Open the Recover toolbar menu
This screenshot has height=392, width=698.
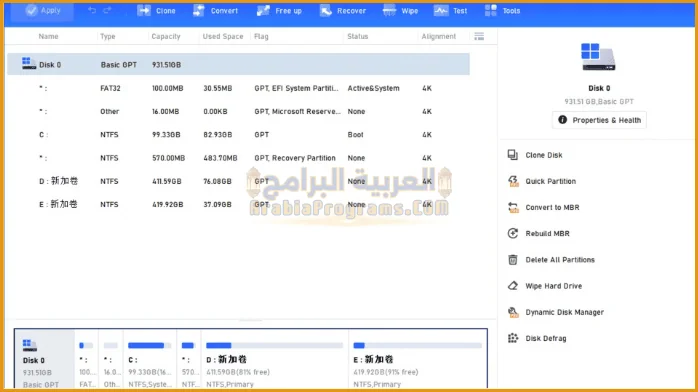[343, 11]
